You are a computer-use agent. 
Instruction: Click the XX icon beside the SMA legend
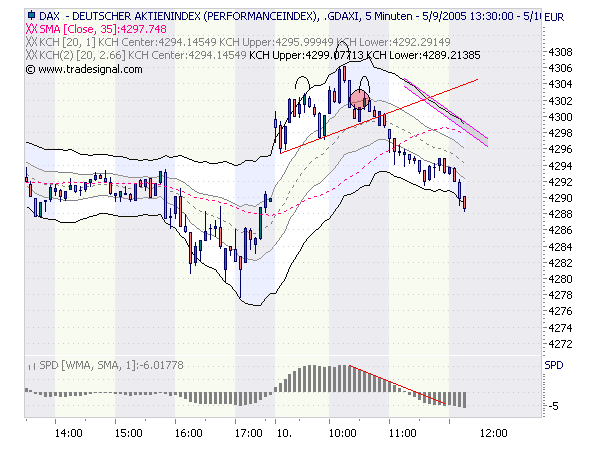[x=32, y=29]
